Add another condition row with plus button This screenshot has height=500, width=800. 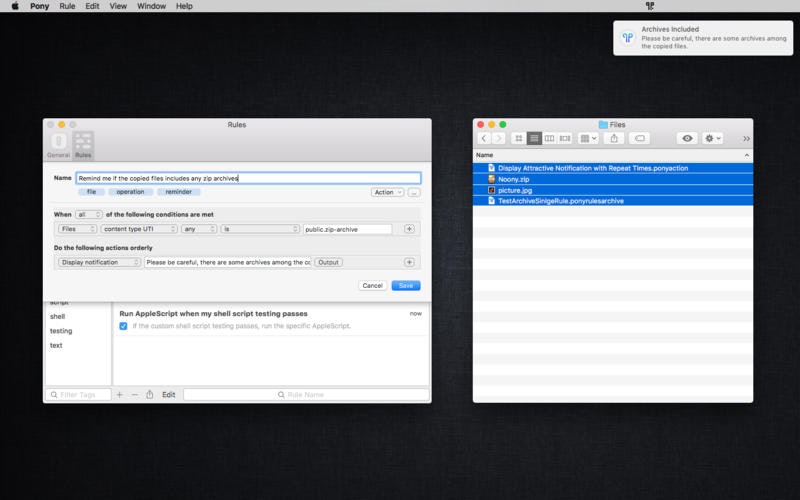409,229
